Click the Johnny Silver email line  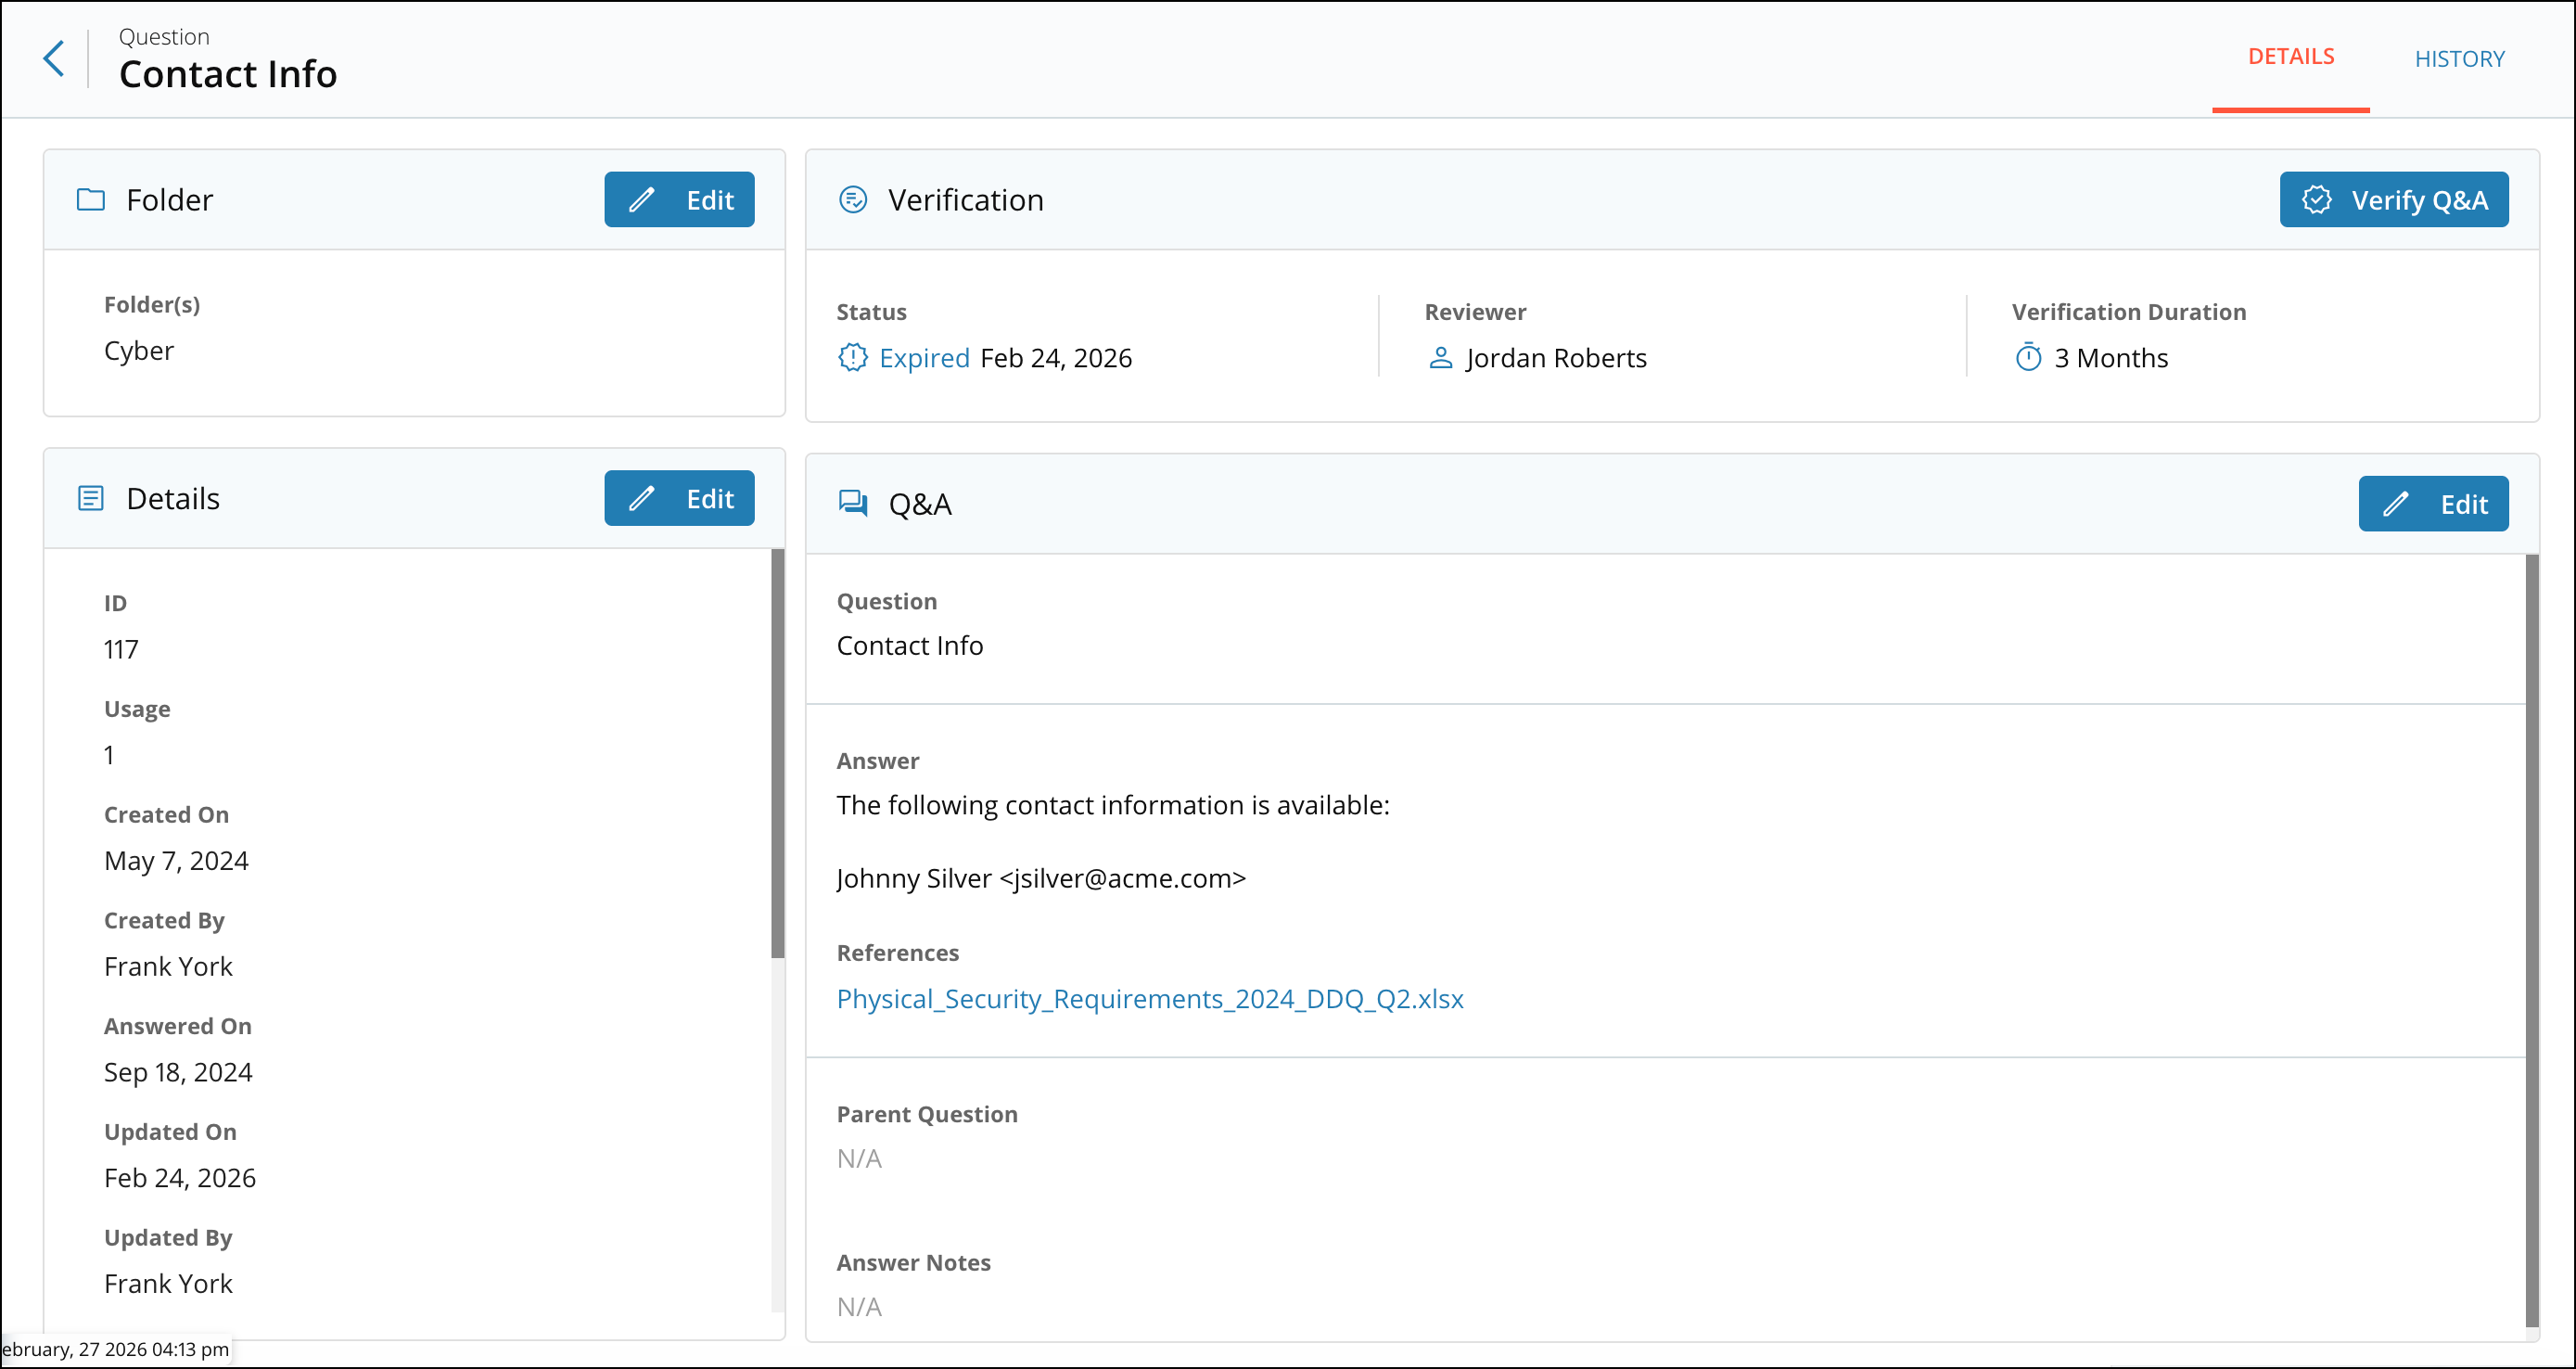click(x=1041, y=878)
